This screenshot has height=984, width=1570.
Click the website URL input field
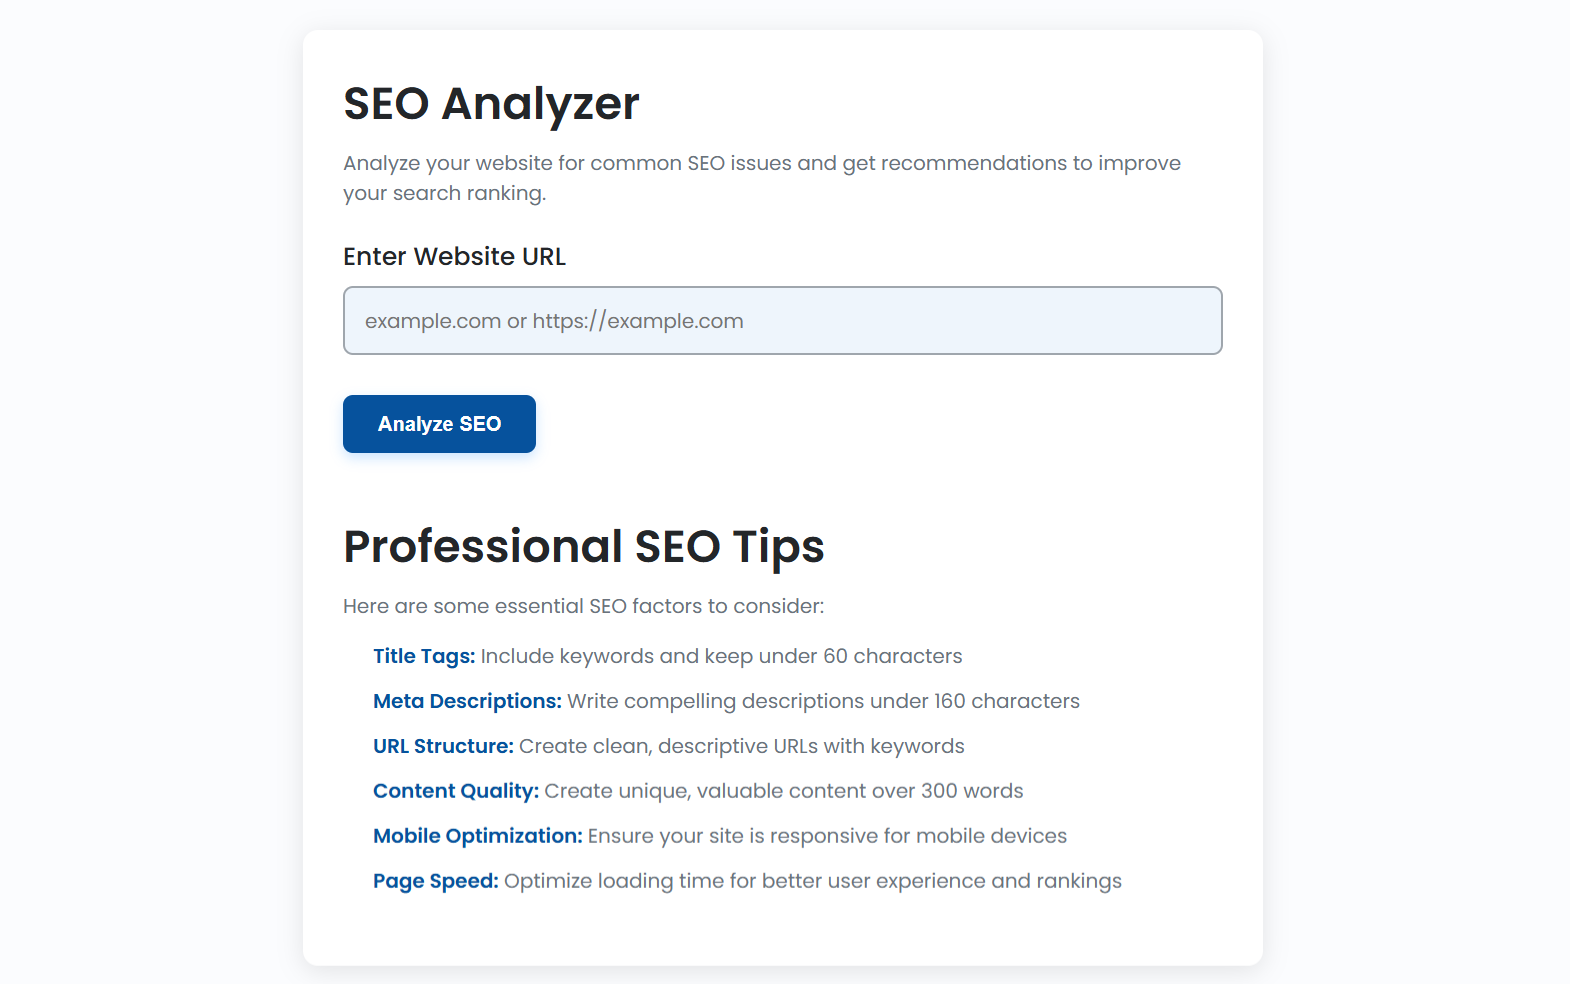[783, 320]
